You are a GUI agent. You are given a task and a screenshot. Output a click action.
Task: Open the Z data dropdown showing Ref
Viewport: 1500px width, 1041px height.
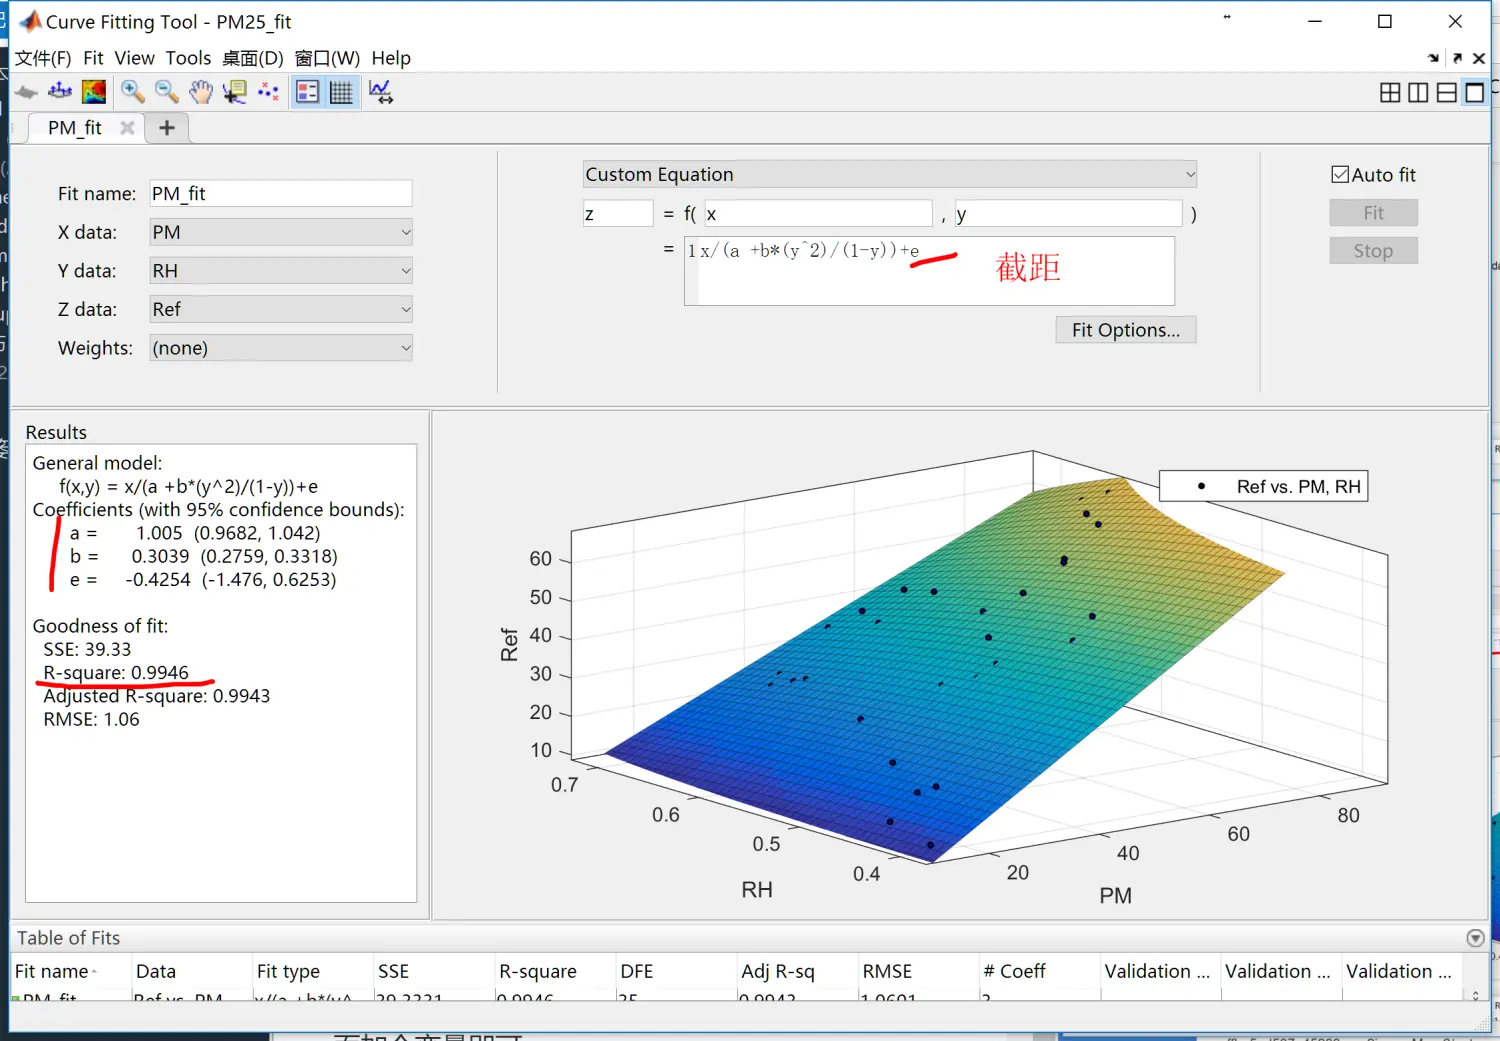tap(281, 309)
